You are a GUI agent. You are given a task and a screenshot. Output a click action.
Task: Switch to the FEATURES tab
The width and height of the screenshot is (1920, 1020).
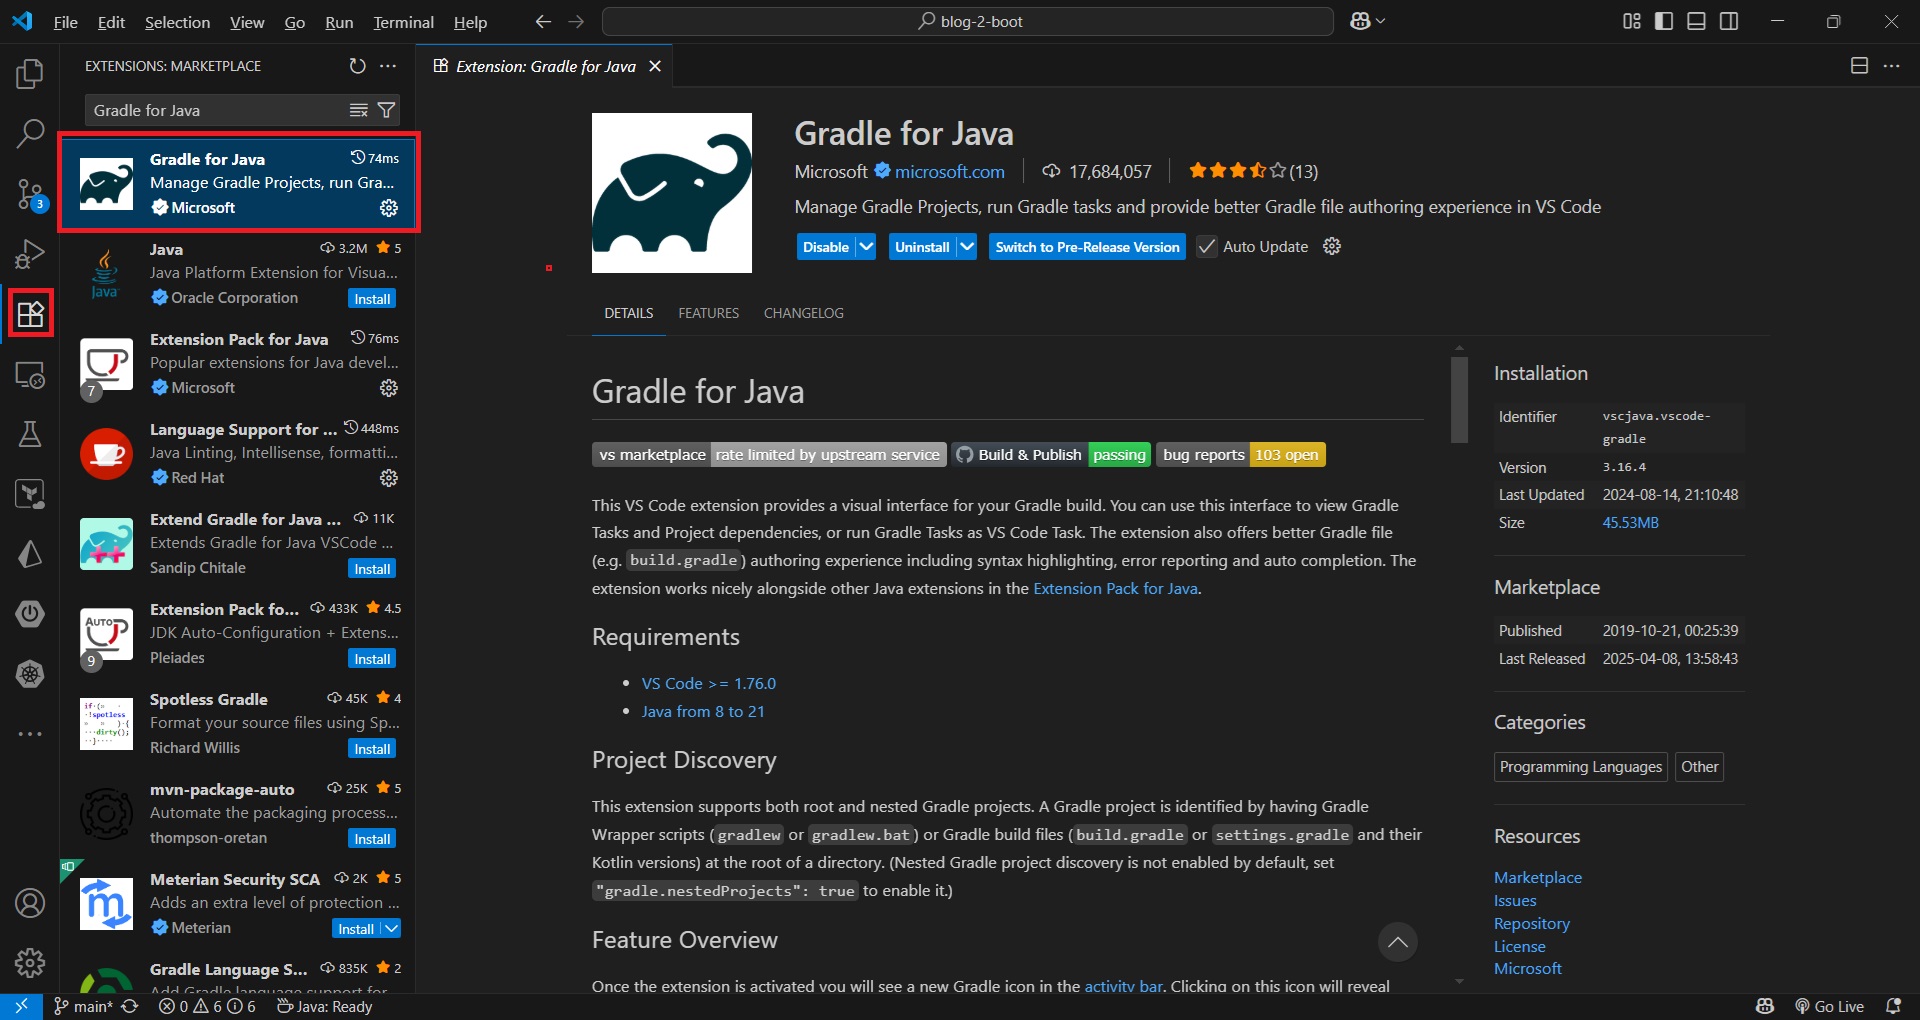point(709,313)
